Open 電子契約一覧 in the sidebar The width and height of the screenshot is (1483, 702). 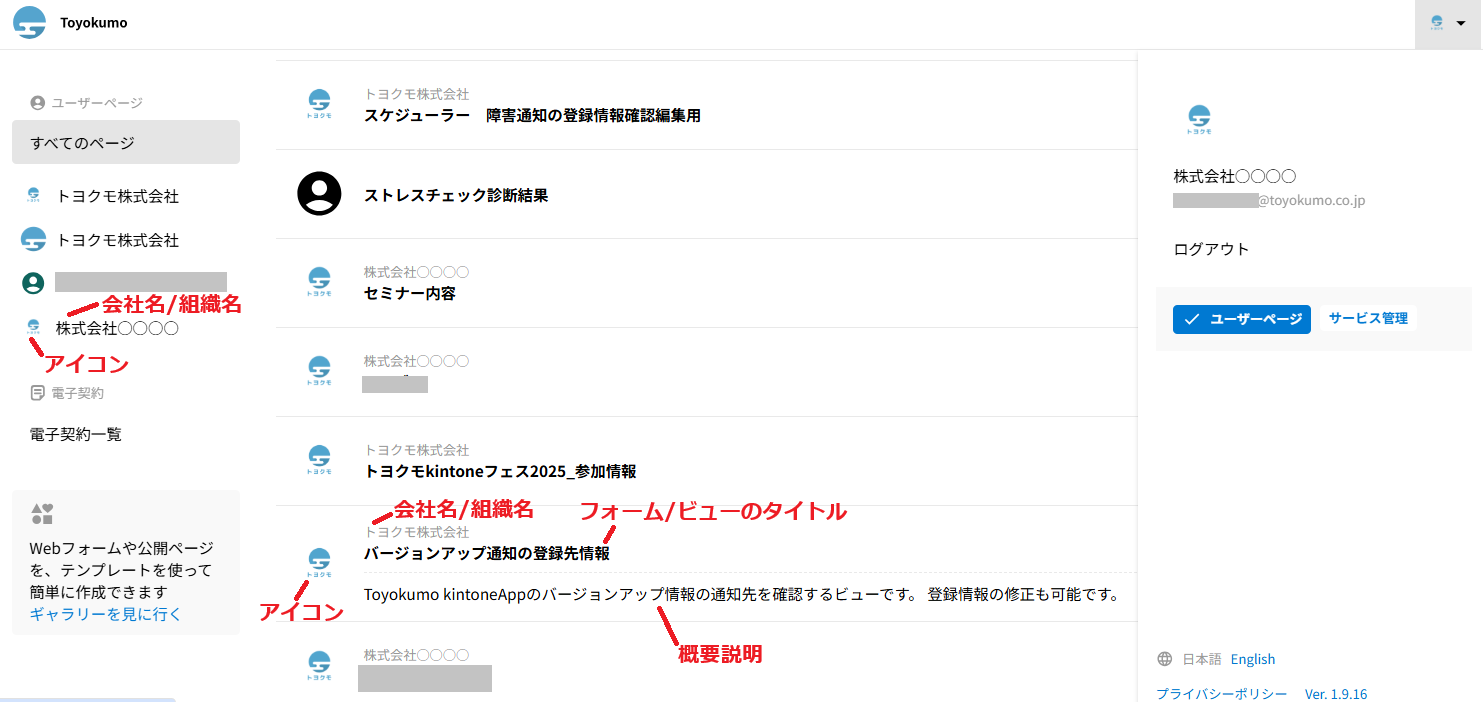point(76,434)
